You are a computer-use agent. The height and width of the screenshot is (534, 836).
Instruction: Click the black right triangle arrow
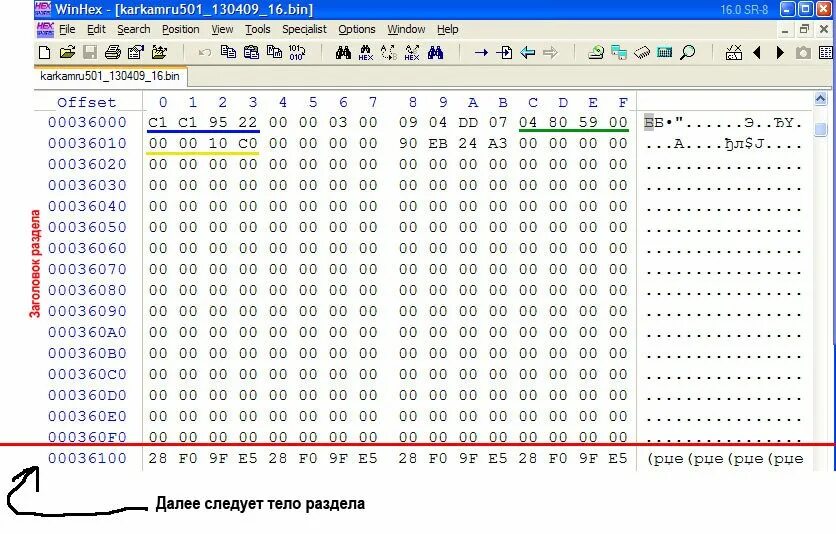click(780, 52)
